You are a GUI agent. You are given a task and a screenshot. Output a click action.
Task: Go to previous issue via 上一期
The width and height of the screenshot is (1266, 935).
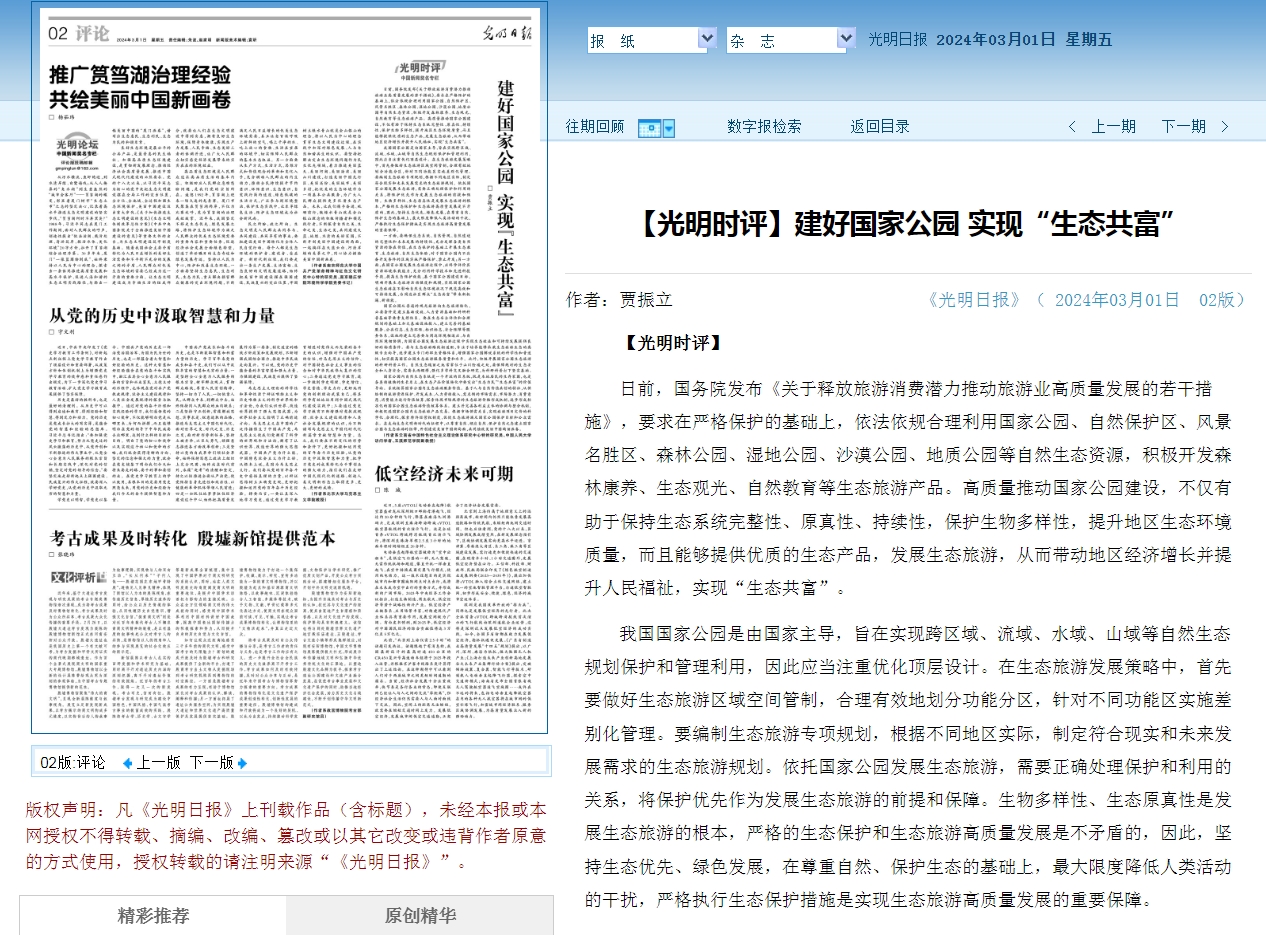click(x=1113, y=127)
